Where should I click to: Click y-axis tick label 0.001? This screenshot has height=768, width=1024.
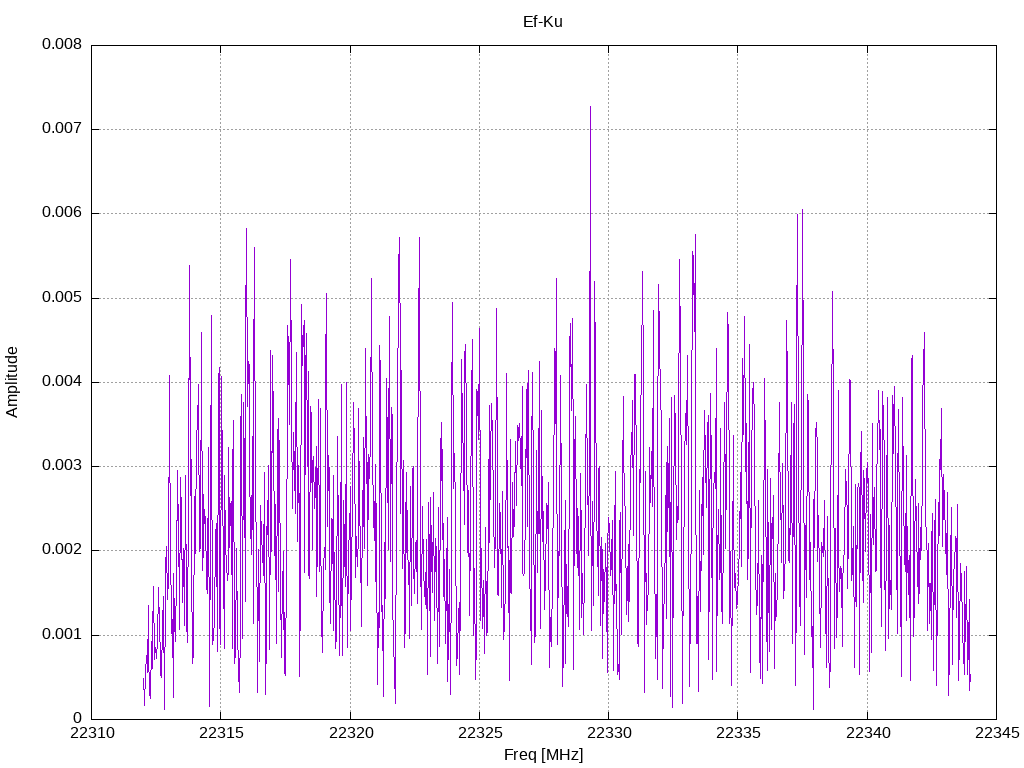pos(62,635)
